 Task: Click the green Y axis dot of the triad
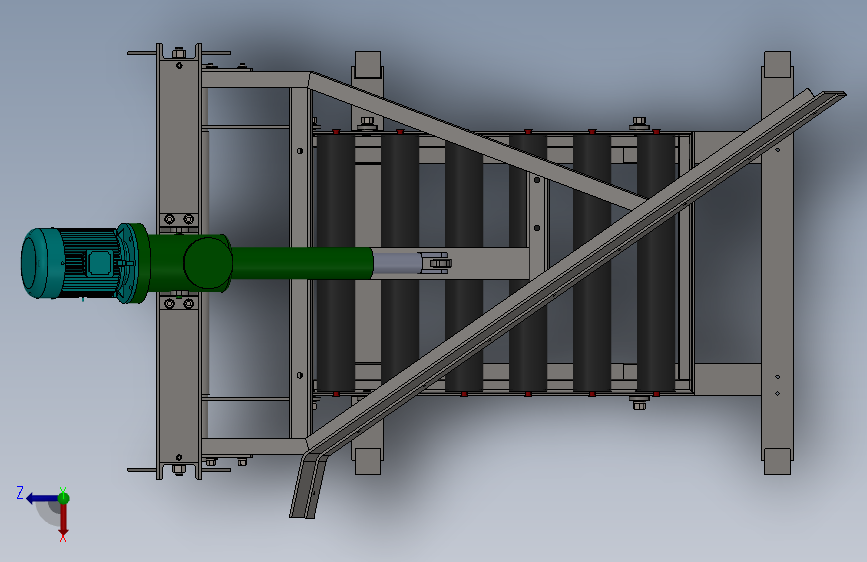[x=64, y=498]
